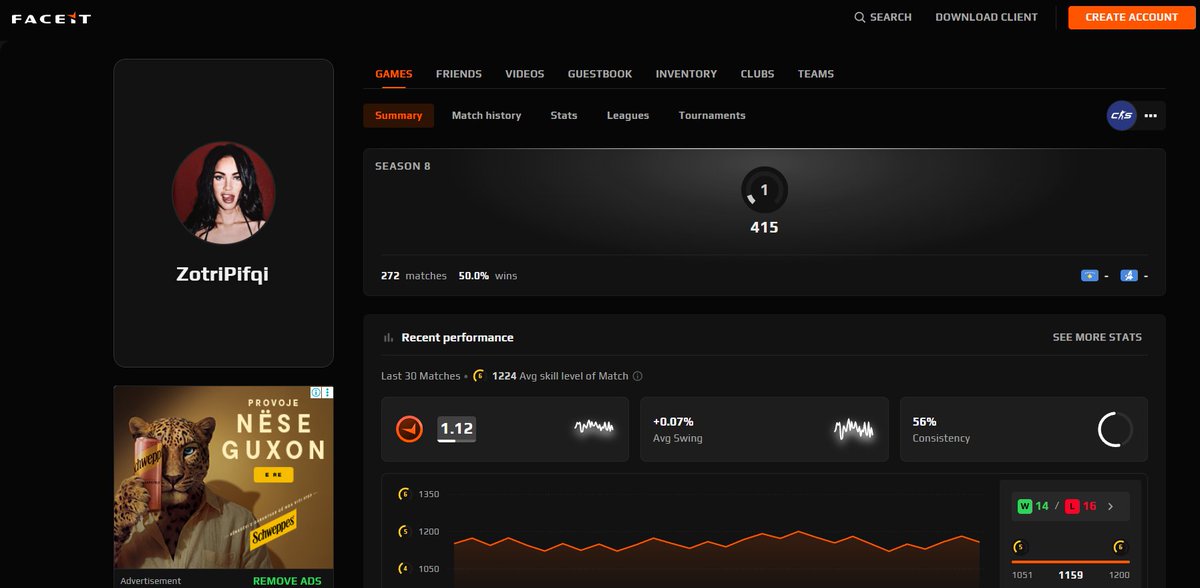Open the CLUBS tab
The width and height of the screenshot is (1200, 588).
click(757, 74)
